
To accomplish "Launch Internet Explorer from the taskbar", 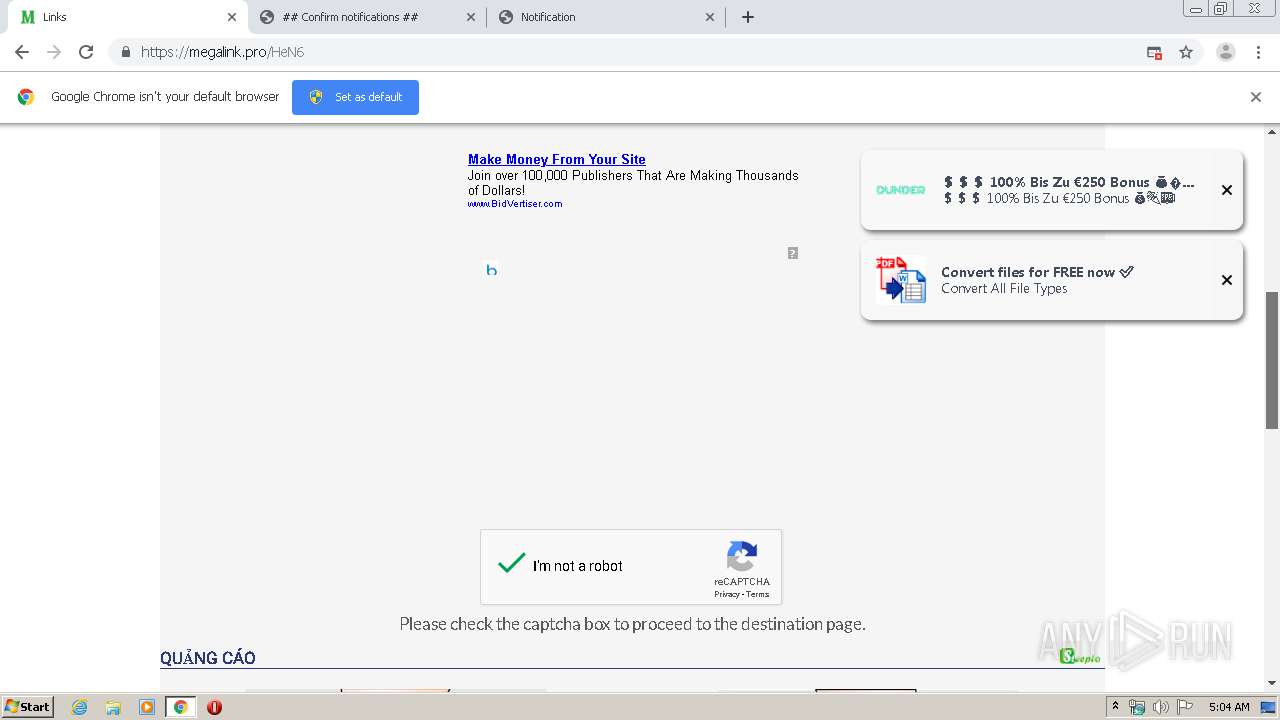I will 80,707.
